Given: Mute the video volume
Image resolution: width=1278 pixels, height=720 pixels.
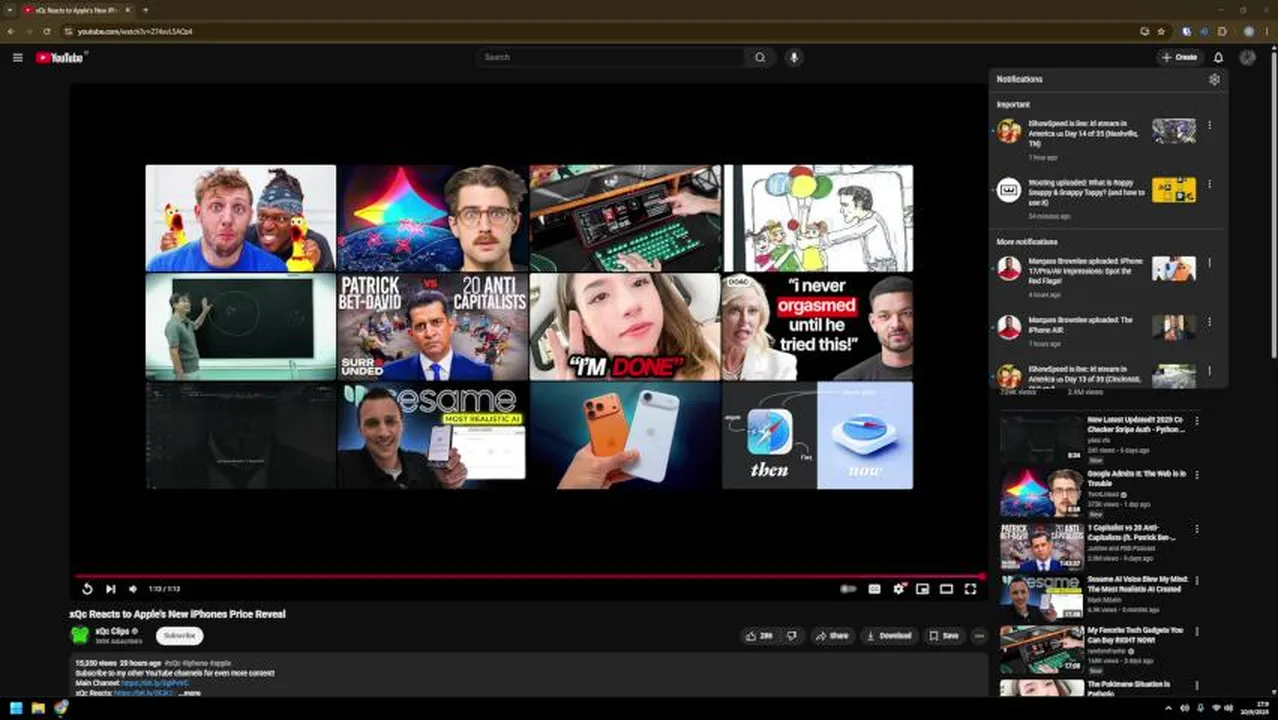Looking at the screenshot, I should (x=133, y=589).
